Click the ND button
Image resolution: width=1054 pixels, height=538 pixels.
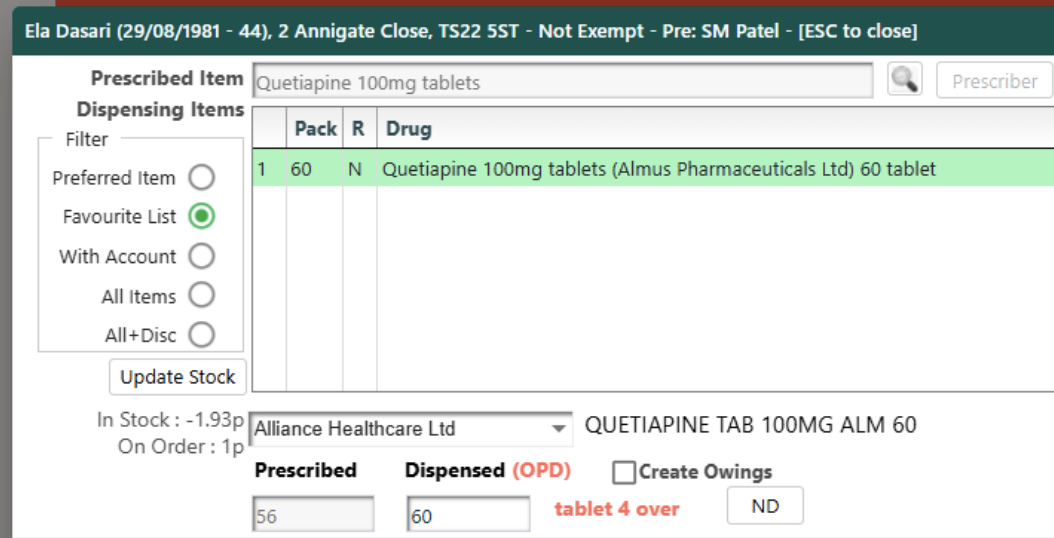pyautogui.click(x=765, y=506)
